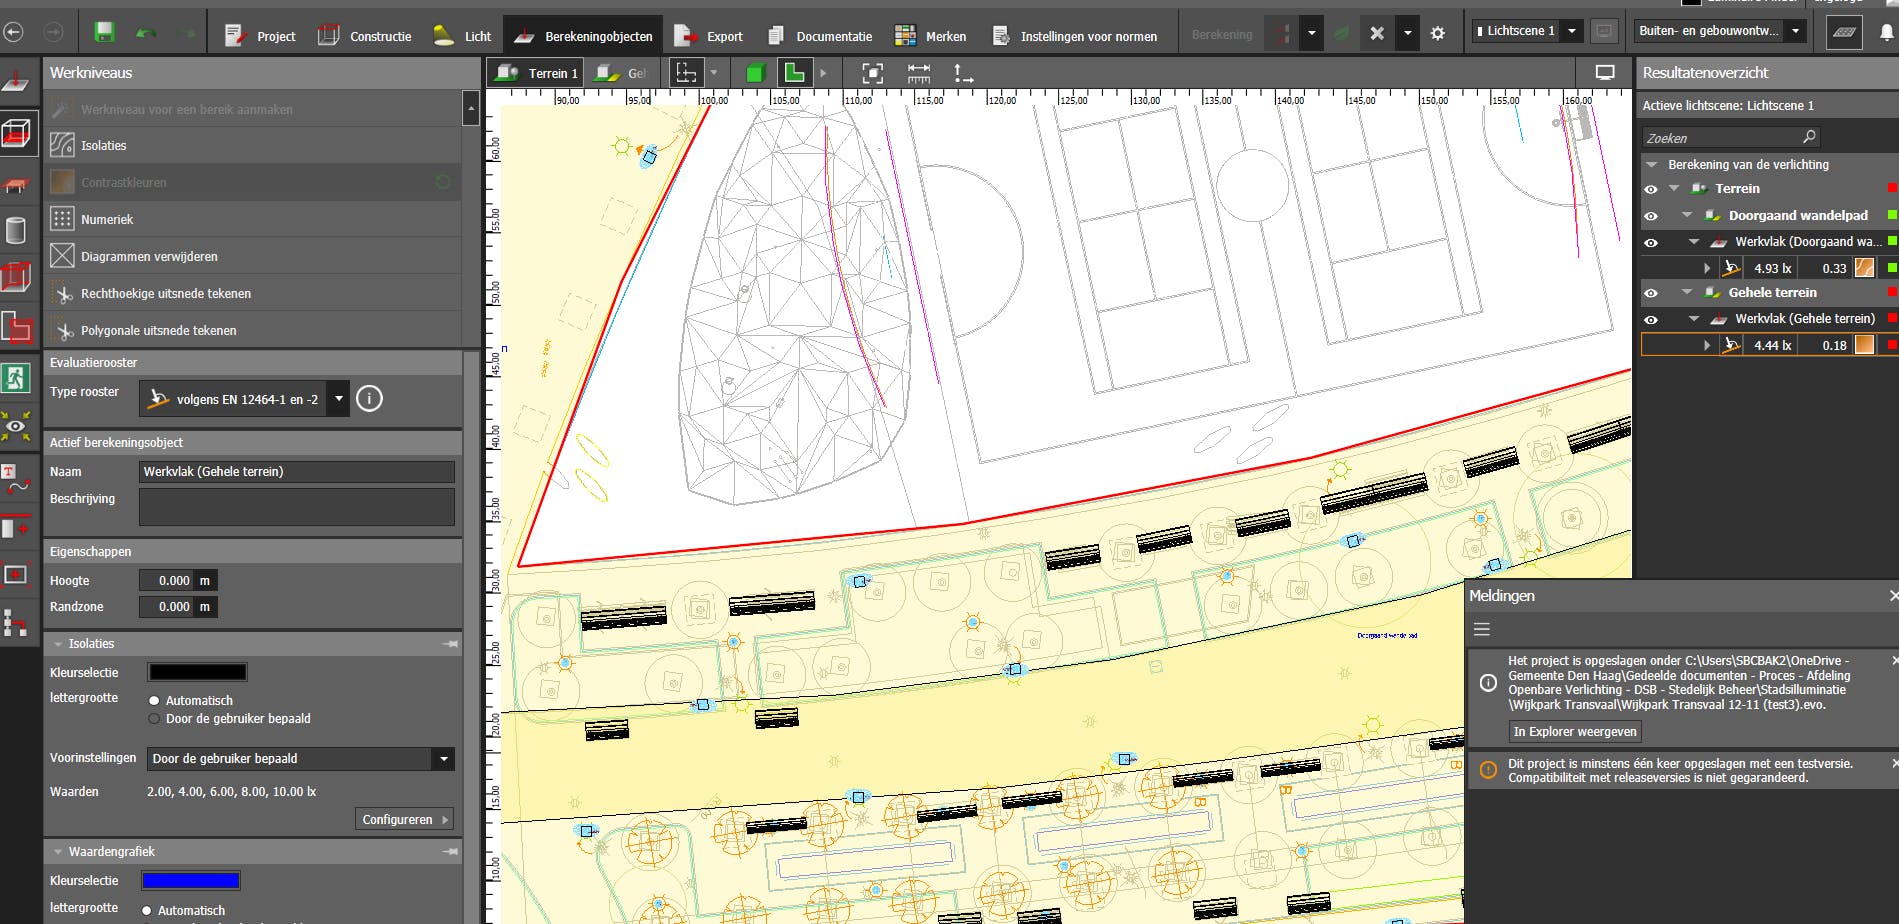Click In Explorer weergeven button
Screen dimensions: 1899x924
(1574, 732)
